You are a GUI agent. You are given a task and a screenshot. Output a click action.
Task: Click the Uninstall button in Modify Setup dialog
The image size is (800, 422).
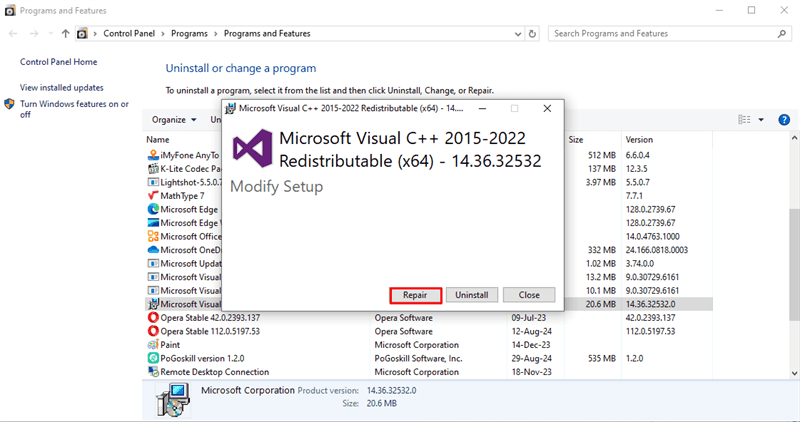[x=471, y=295]
